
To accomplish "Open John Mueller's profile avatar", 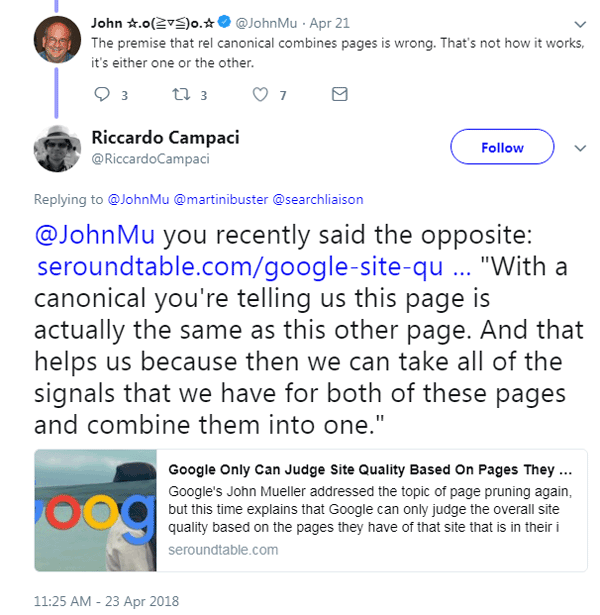I will click(55, 40).
